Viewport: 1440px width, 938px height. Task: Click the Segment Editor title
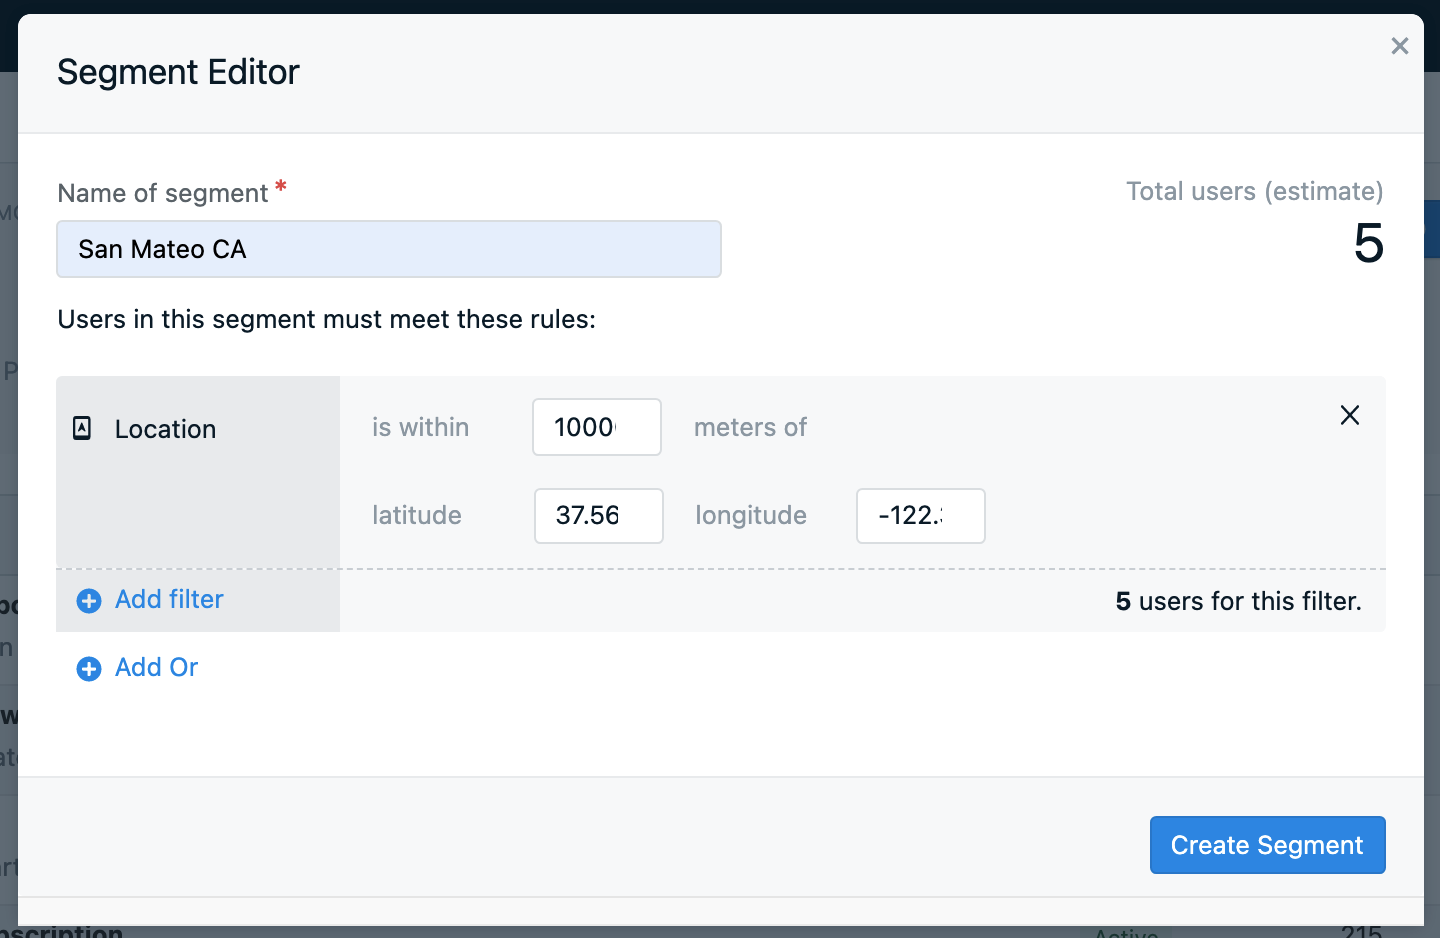pyautogui.click(x=178, y=72)
